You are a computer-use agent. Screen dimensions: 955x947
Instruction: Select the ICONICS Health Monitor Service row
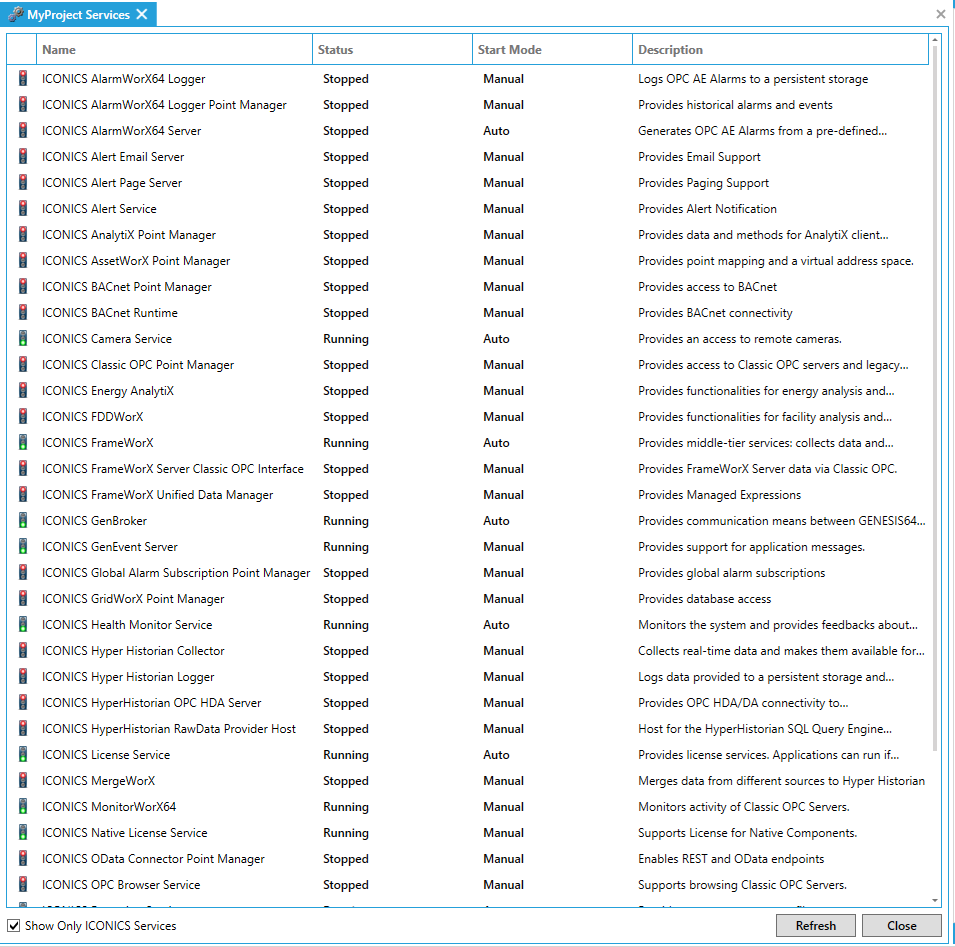[x=127, y=625]
